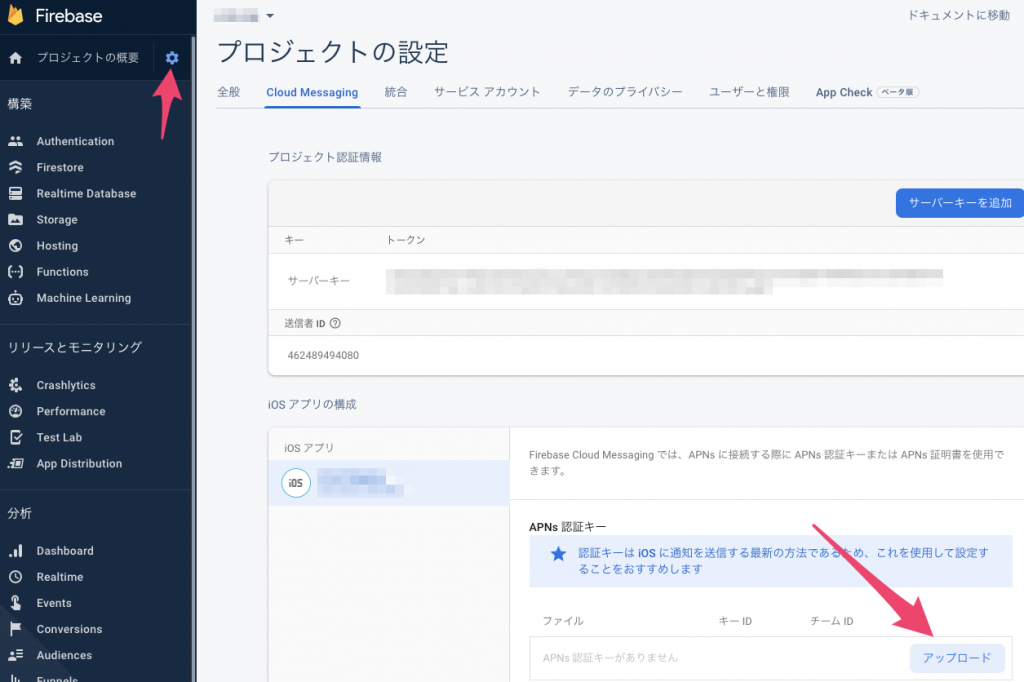
Task: Open Functions from the sidebar
Action: [x=63, y=272]
